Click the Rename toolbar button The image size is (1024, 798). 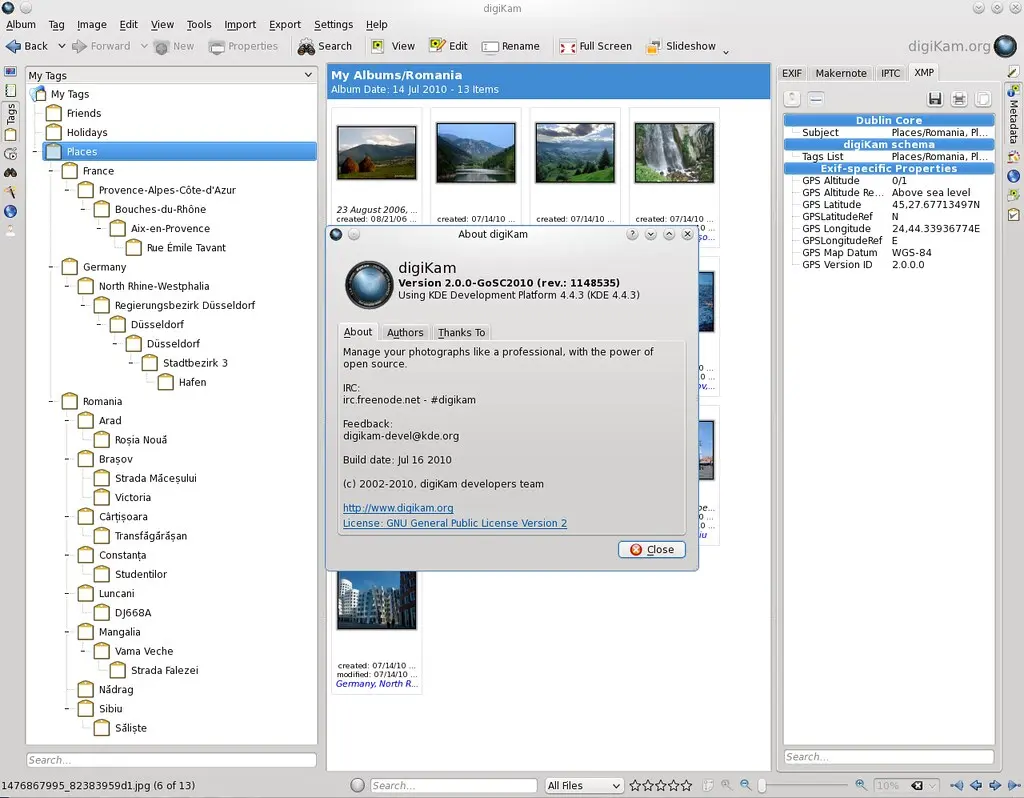coord(511,46)
